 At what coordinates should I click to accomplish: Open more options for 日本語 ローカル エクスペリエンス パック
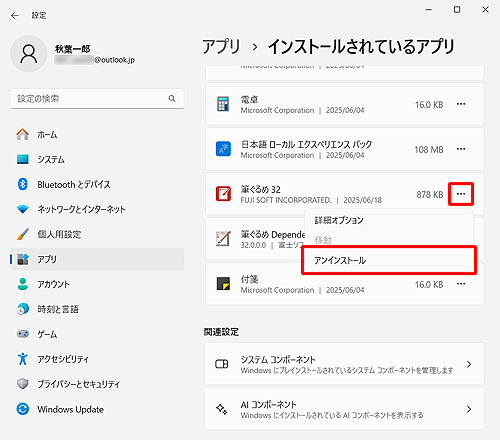click(x=461, y=149)
